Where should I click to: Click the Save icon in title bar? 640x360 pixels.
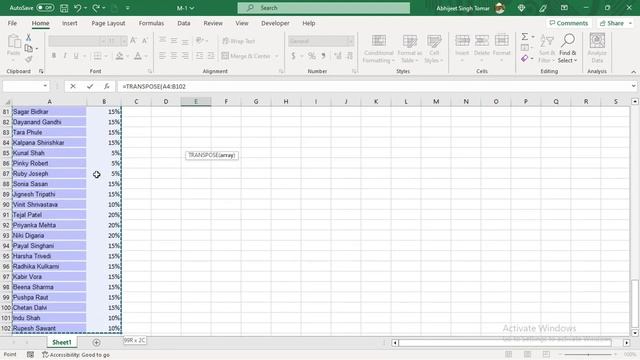tap(64, 8)
